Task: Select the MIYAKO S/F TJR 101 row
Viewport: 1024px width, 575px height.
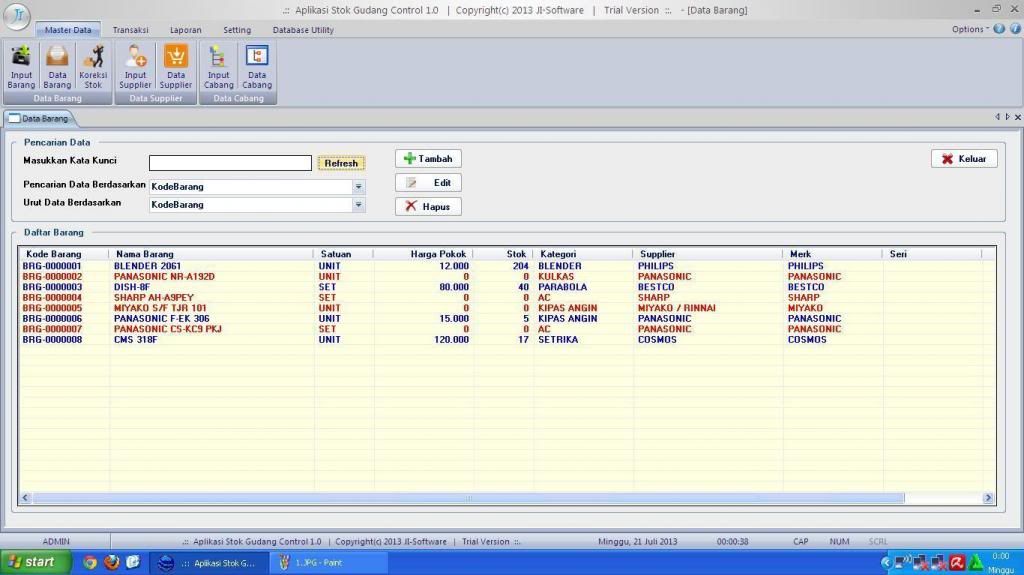Action: (x=507, y=308)
